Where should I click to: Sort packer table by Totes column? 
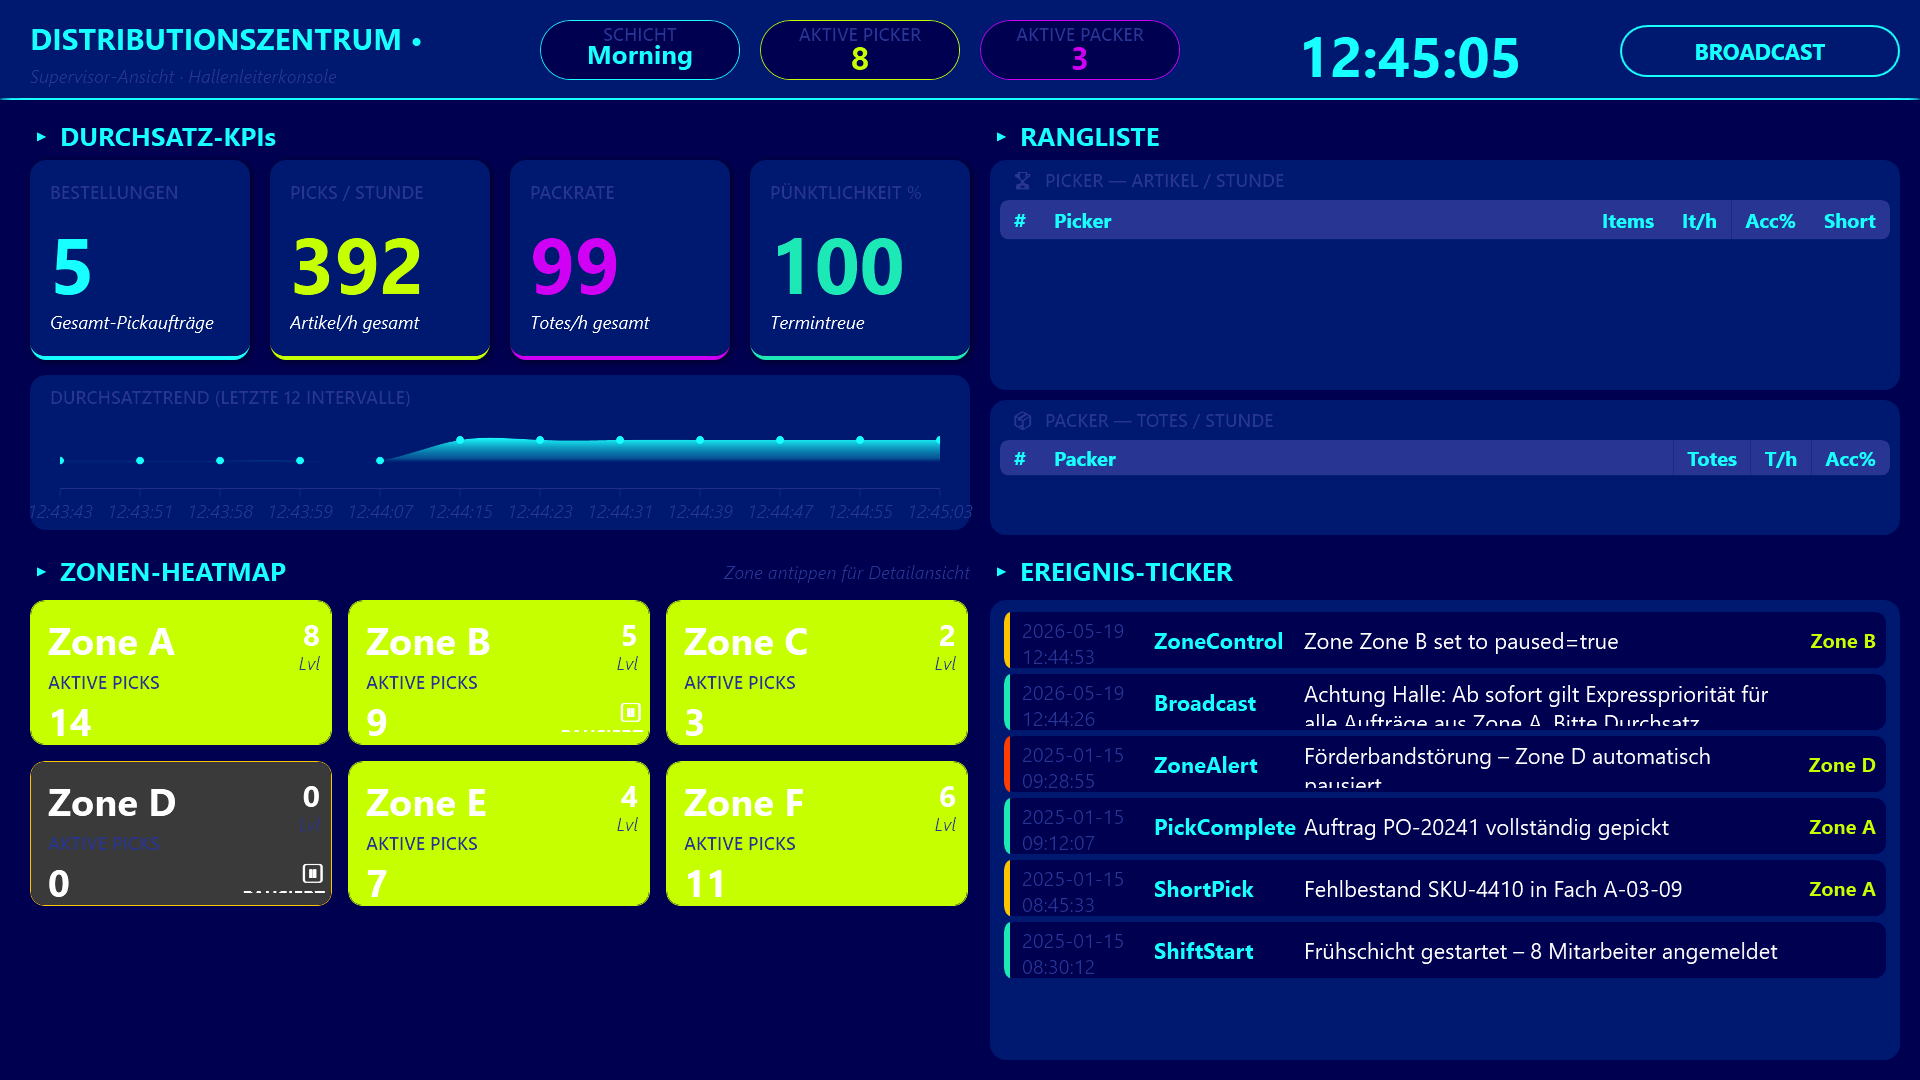[1712, 459]
